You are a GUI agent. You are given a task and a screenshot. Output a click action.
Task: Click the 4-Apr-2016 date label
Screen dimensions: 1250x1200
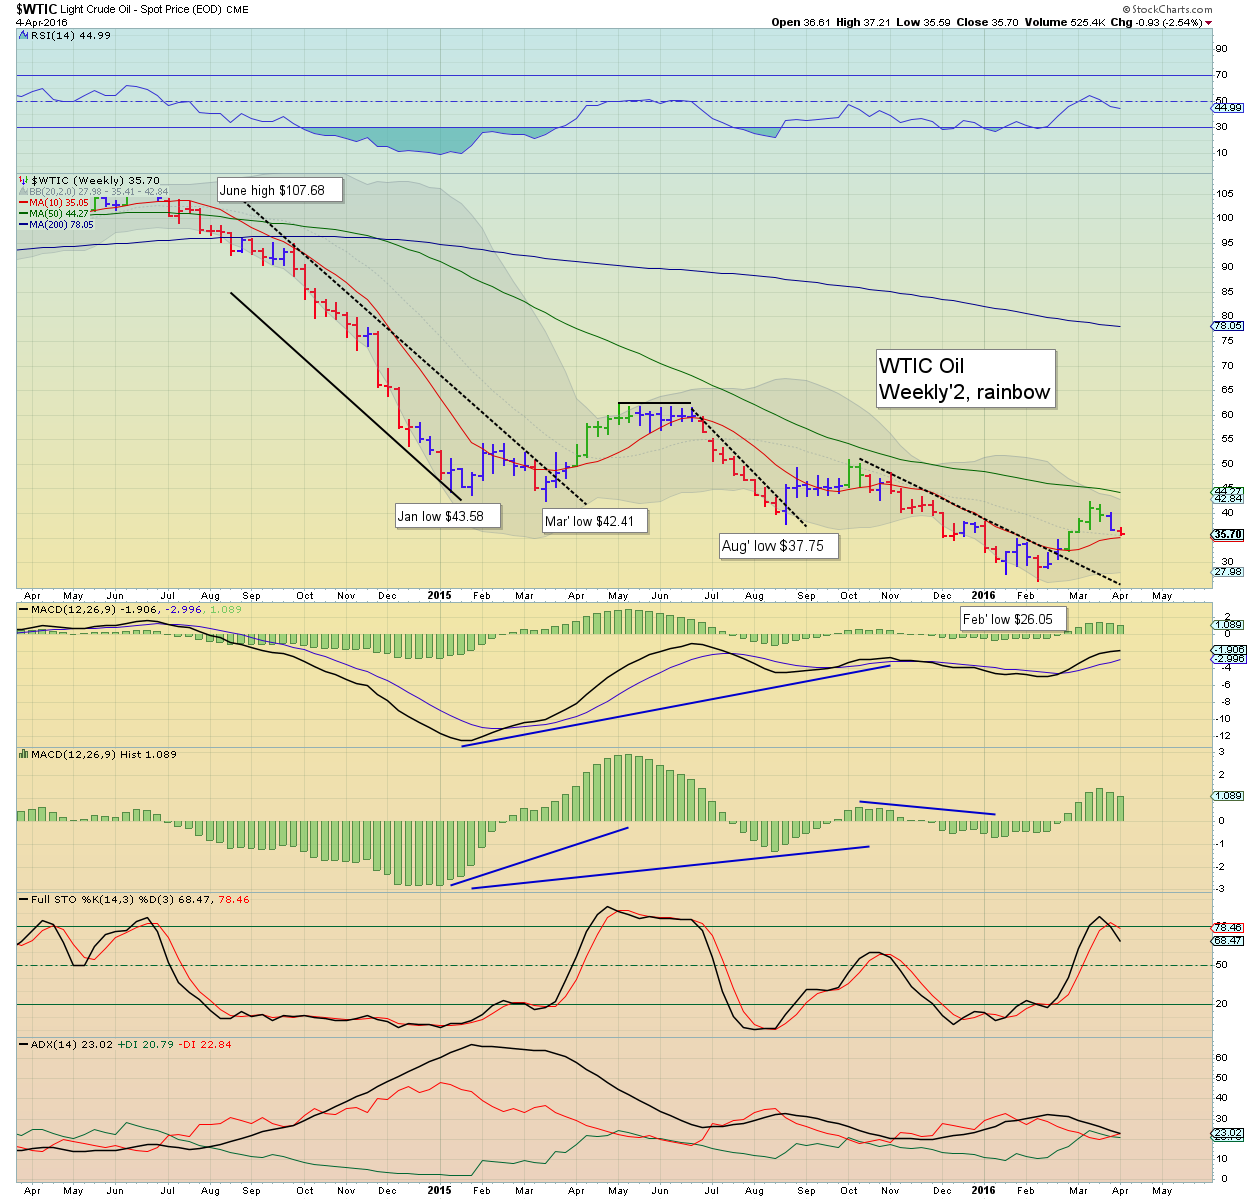pos(41,22)
